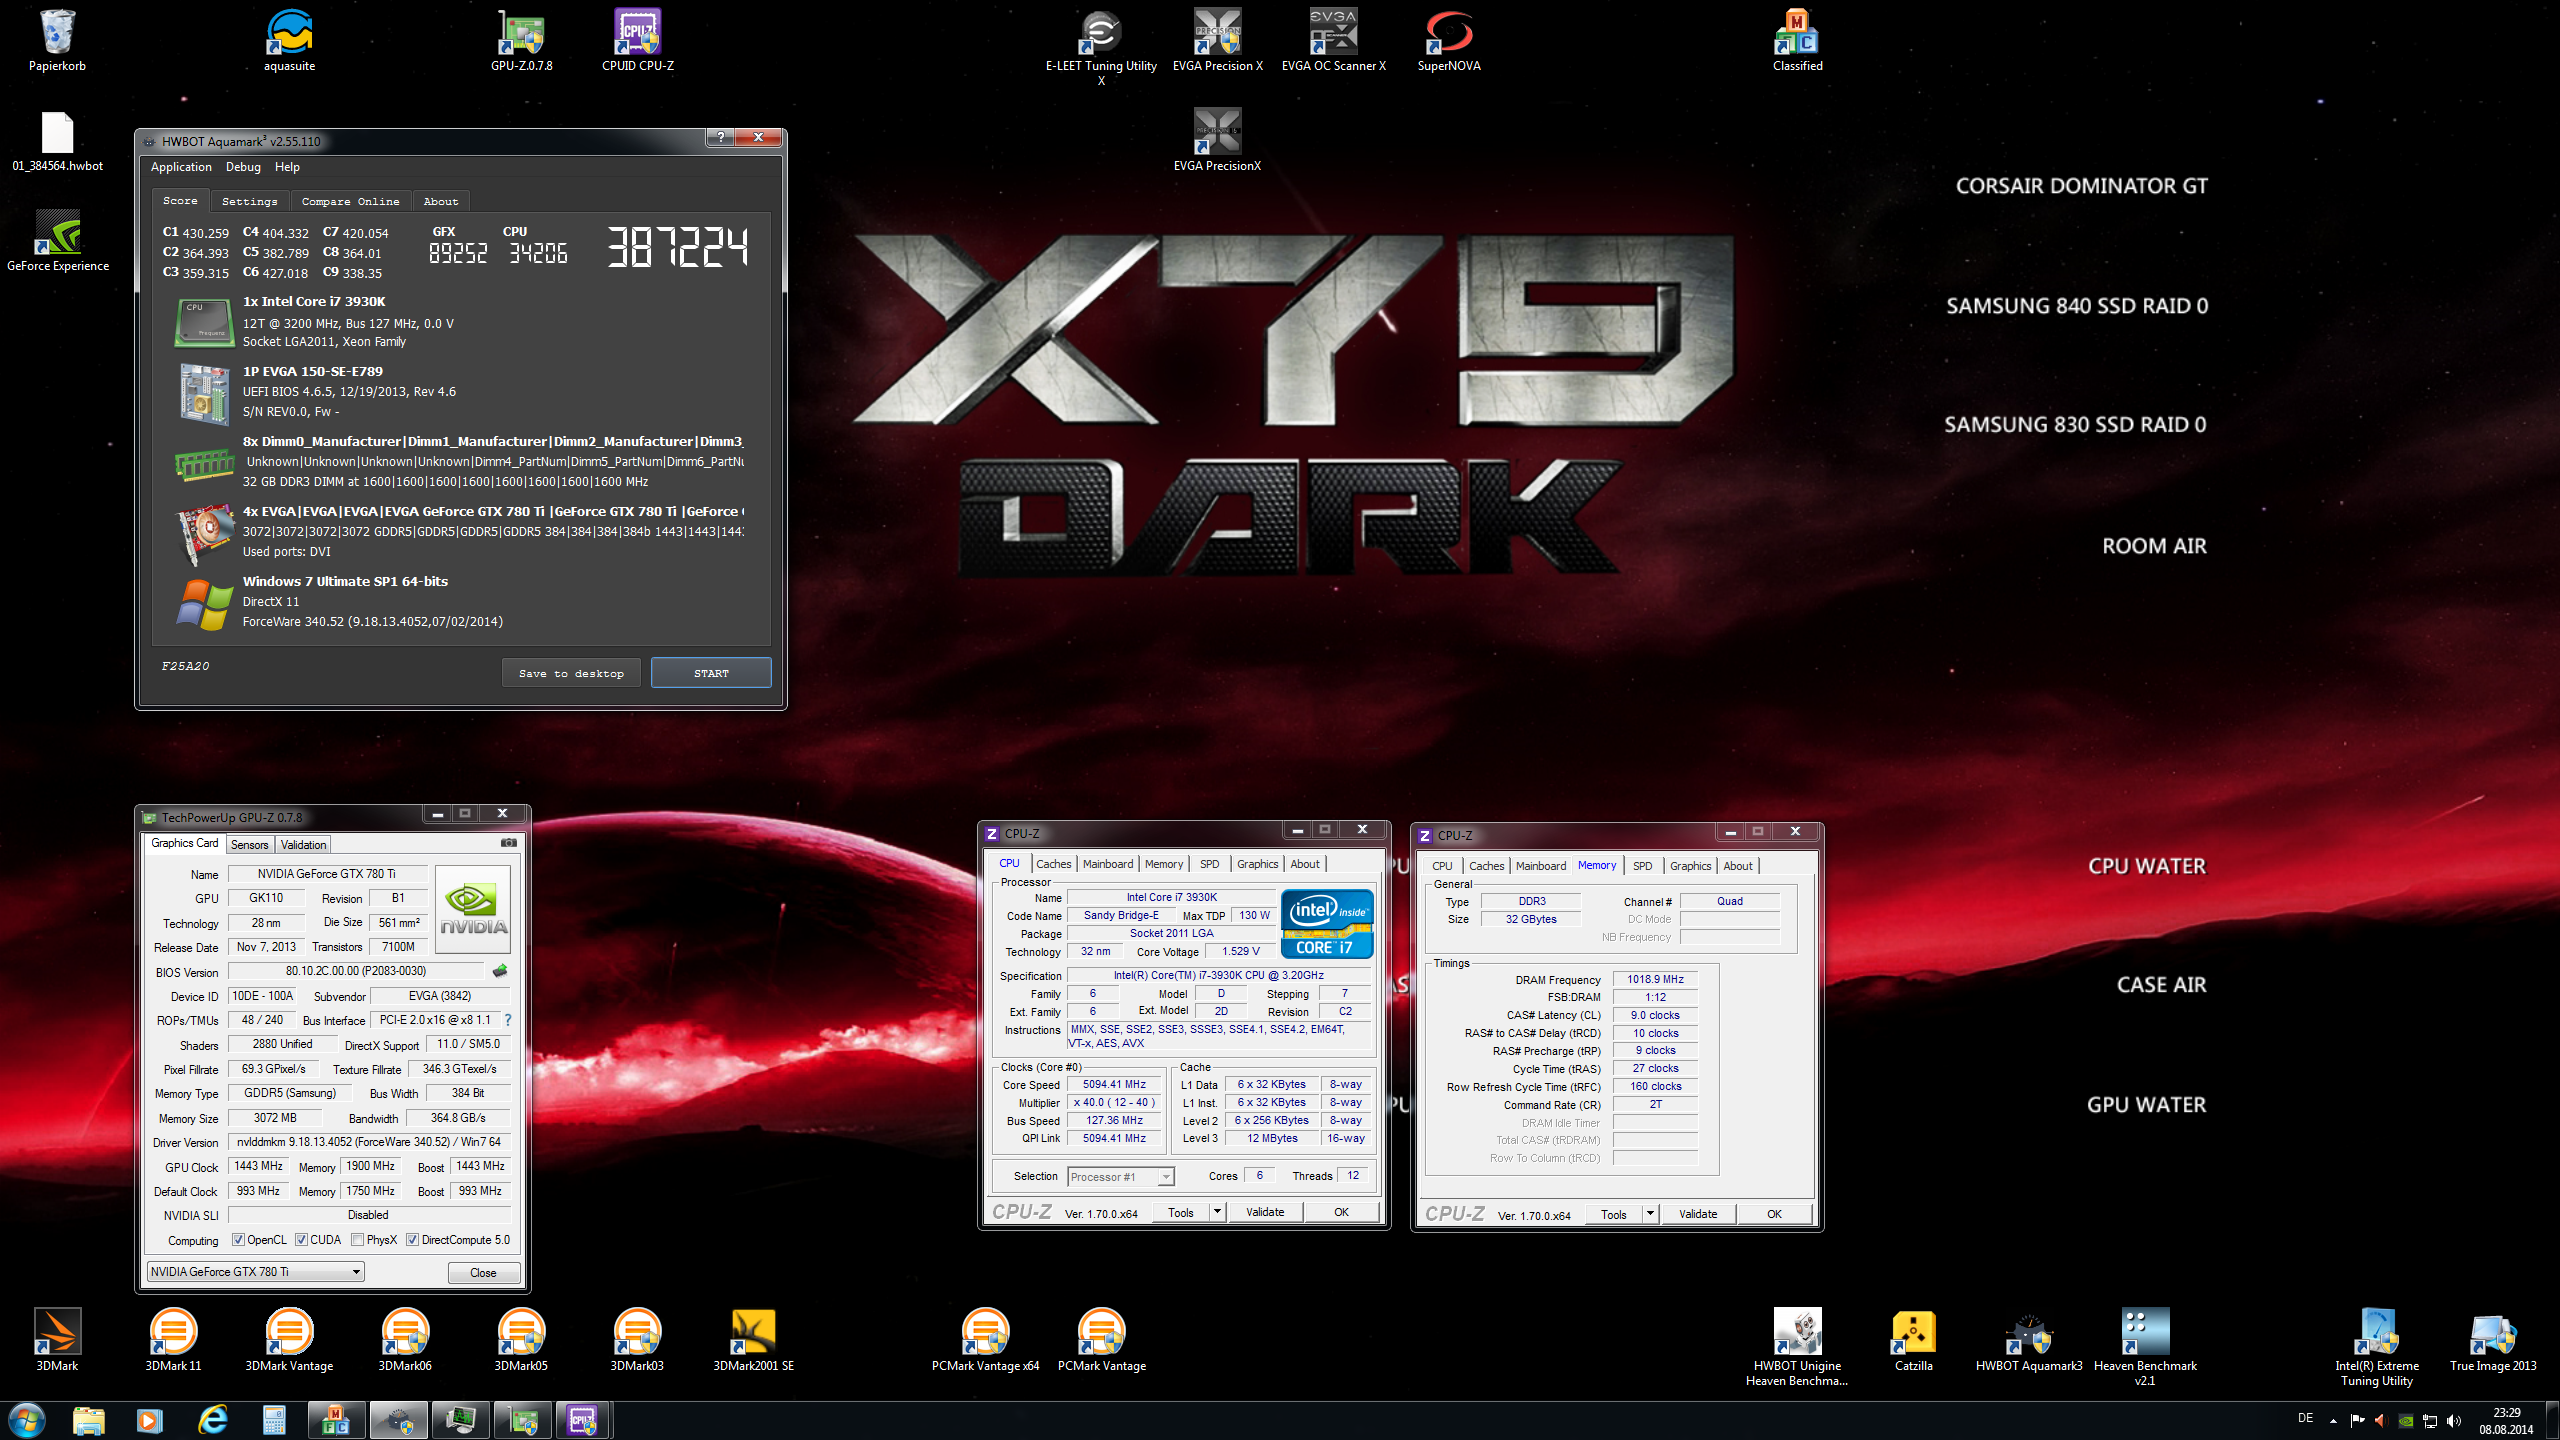
Task: Click the Tools button in CPU tab CPU-Z
Action: (1181, 1212)
